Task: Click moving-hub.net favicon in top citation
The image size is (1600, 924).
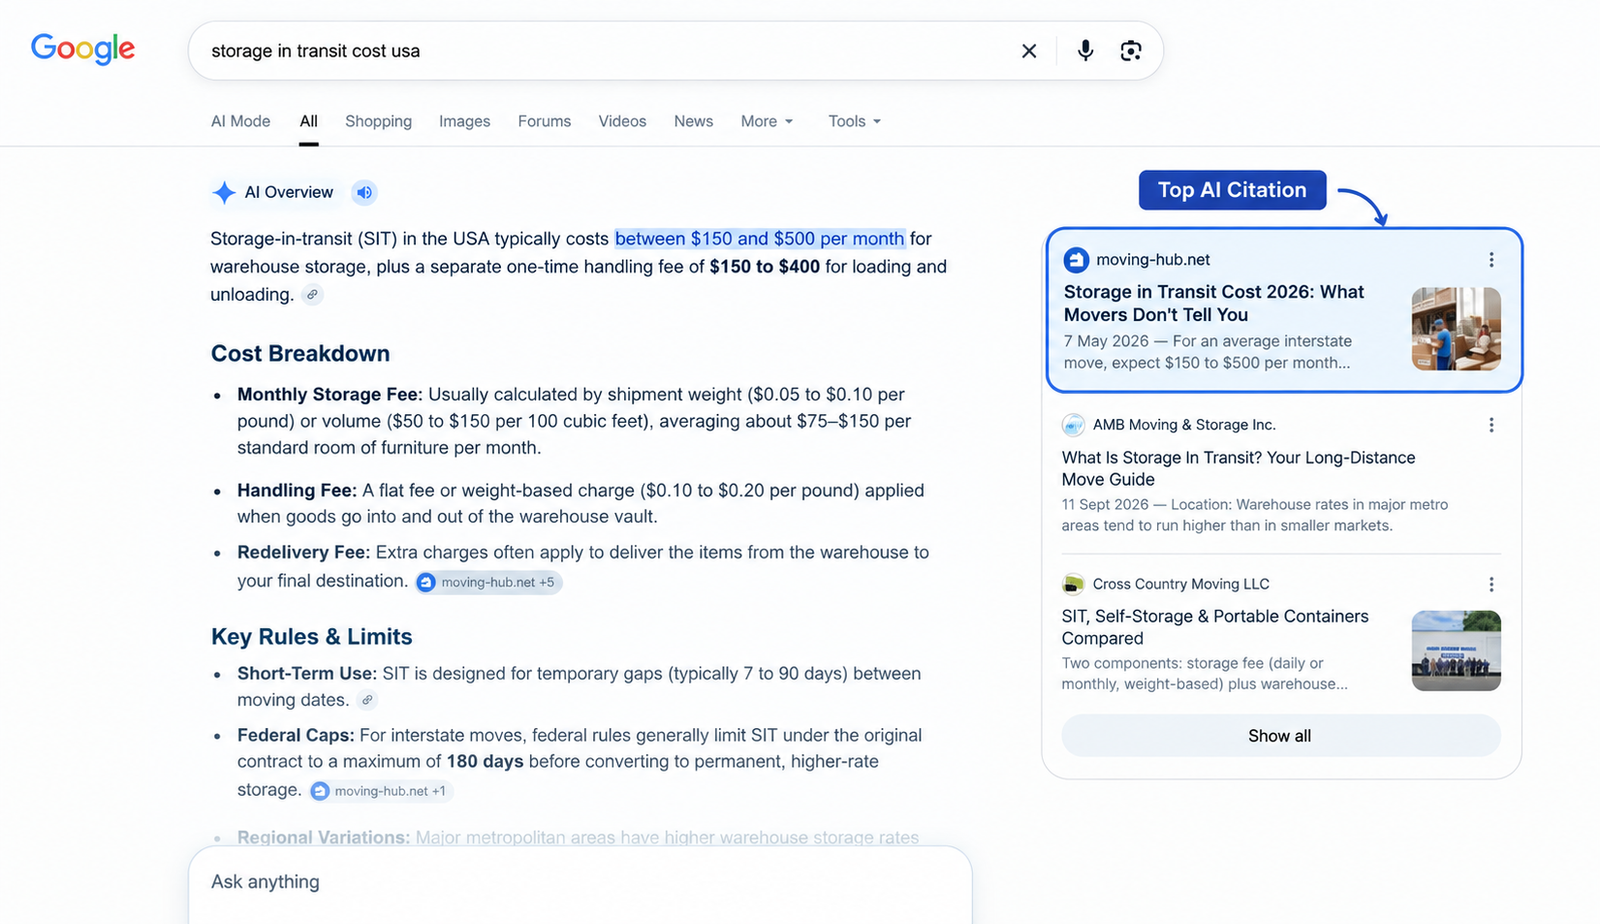Action: 1076,260
